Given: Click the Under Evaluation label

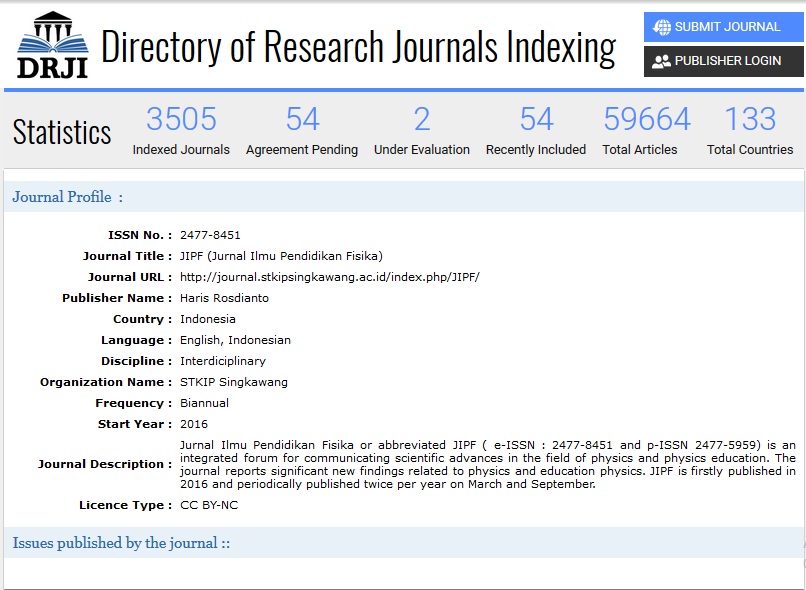Looking at the screenshot, I should click(422, 150).
